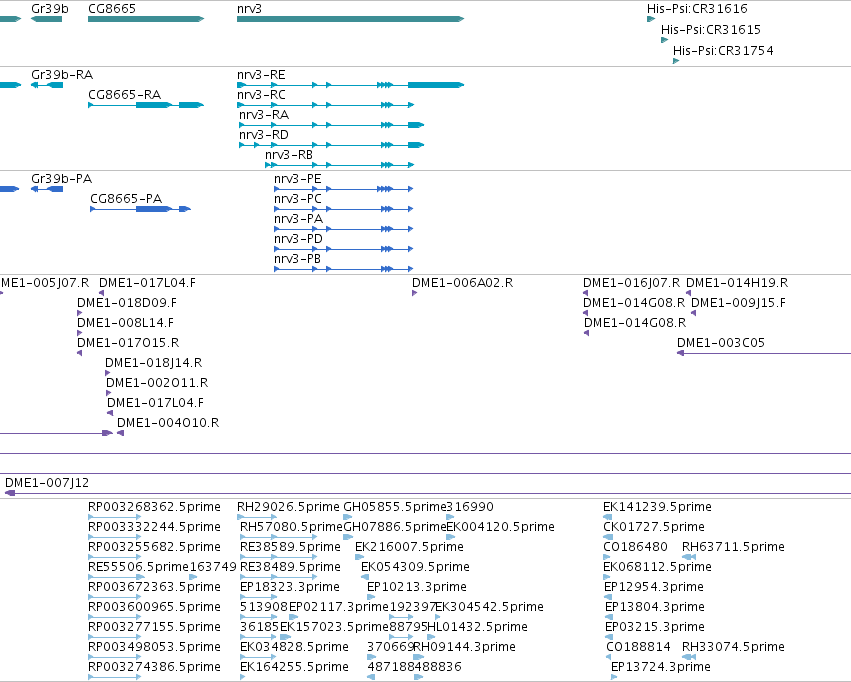Open EST RP003498053.5prime

pyautogui.click(x=154, y=648)
